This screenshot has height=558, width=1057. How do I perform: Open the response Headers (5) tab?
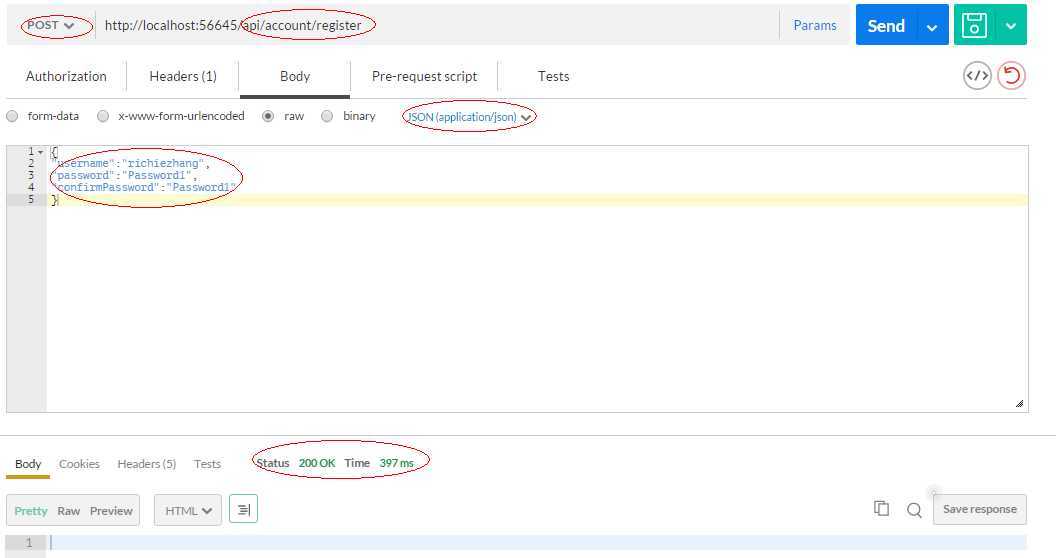146,464
